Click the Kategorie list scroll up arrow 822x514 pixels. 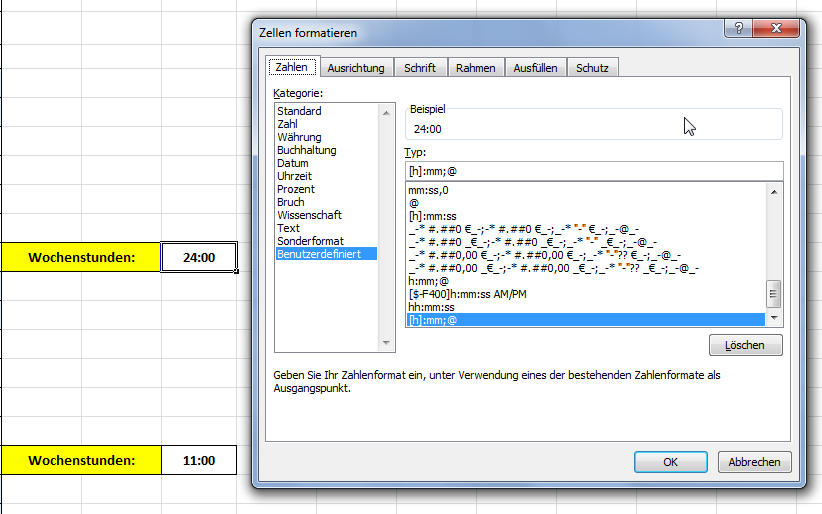pos(386,113)
